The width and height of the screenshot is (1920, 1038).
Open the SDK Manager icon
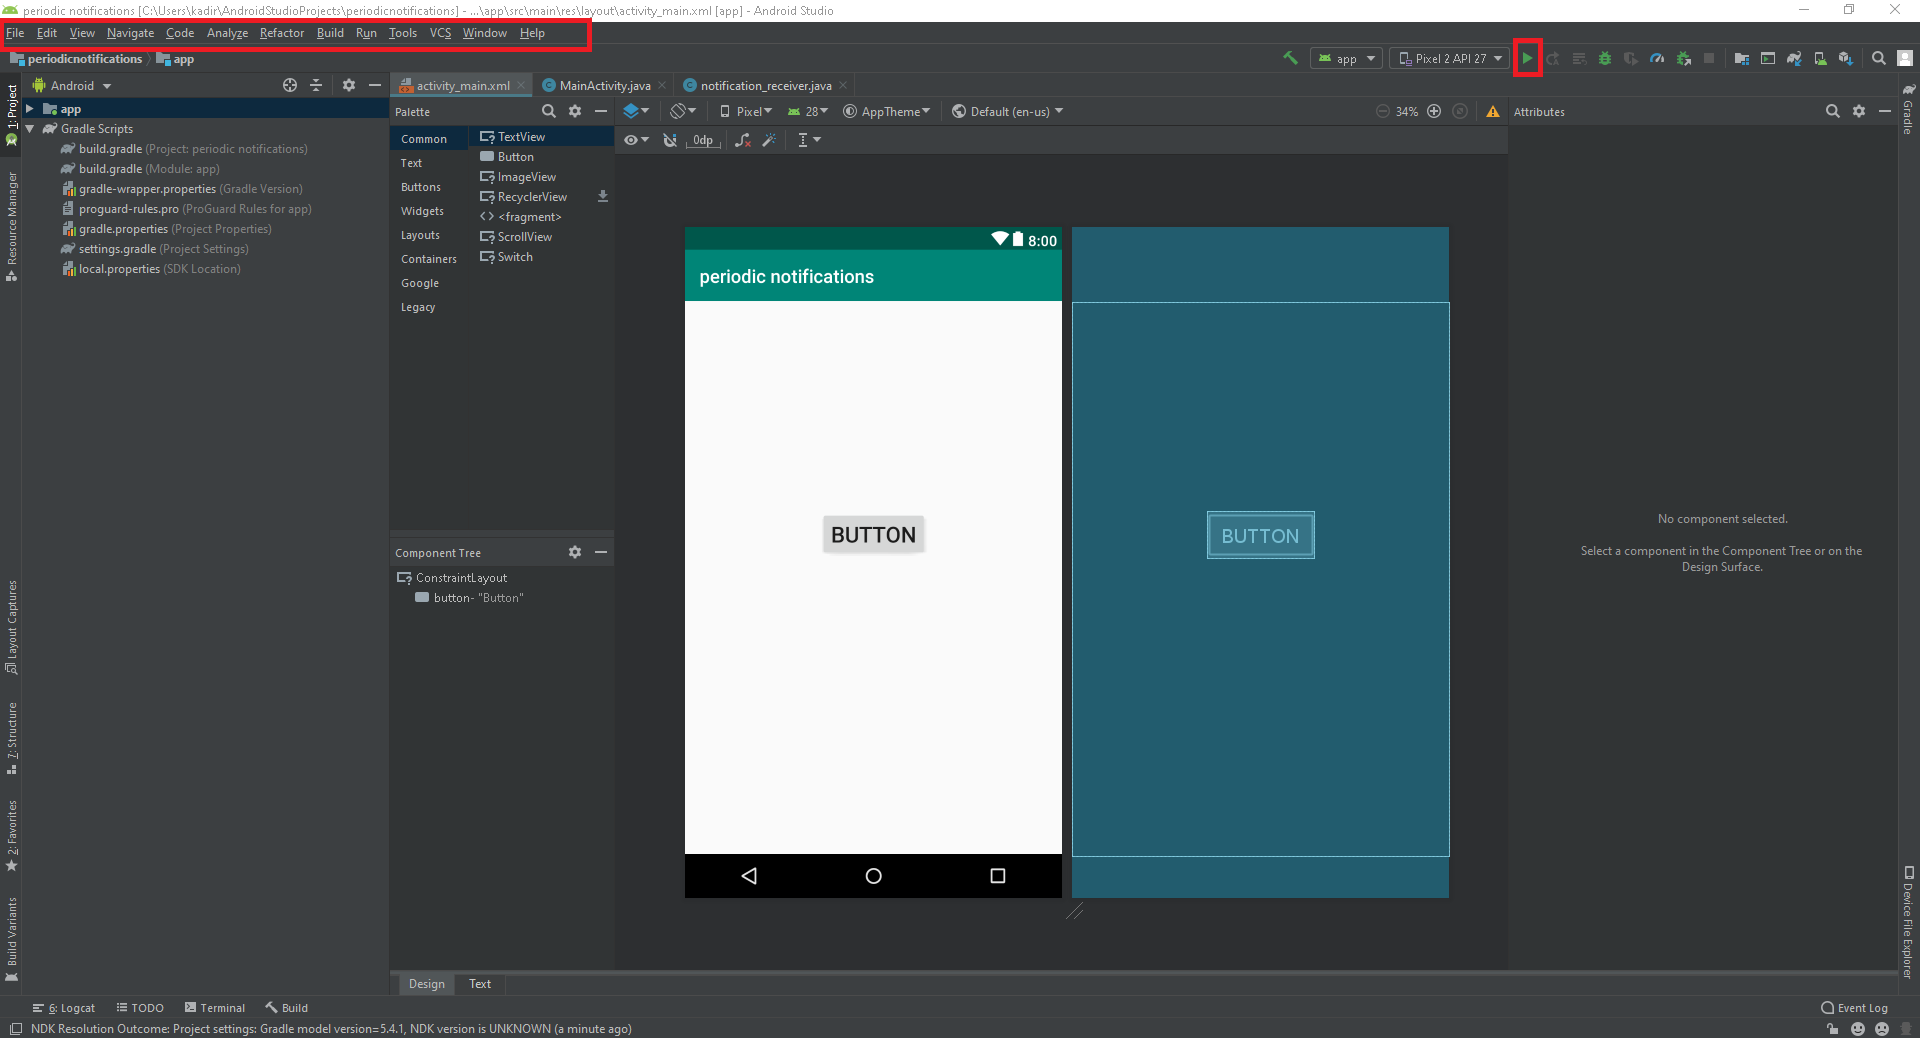pos(1846,58)
